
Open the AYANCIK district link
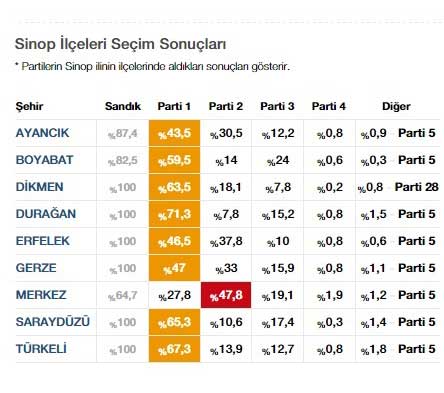pyautogui.click(x=42, y=133)
